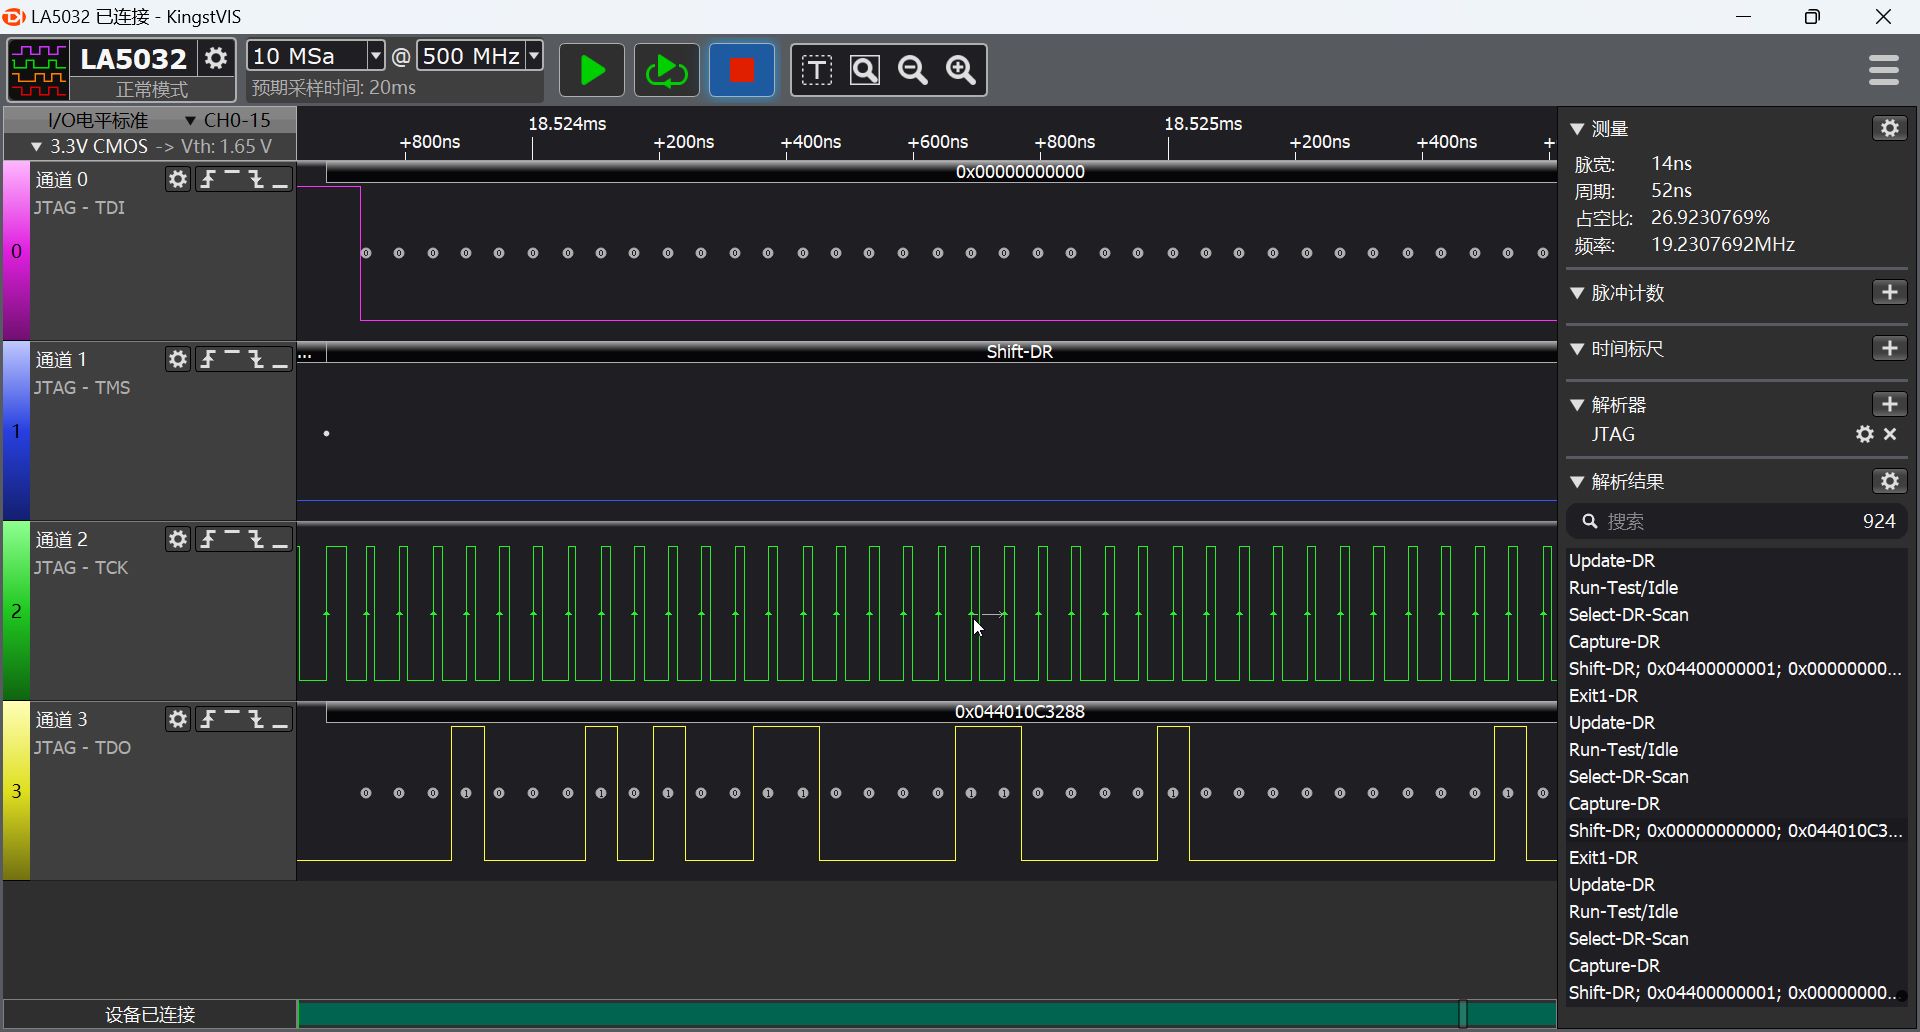
Task: Set low level trigger on channel 3 TDO
Action: (x=281, y=719)
